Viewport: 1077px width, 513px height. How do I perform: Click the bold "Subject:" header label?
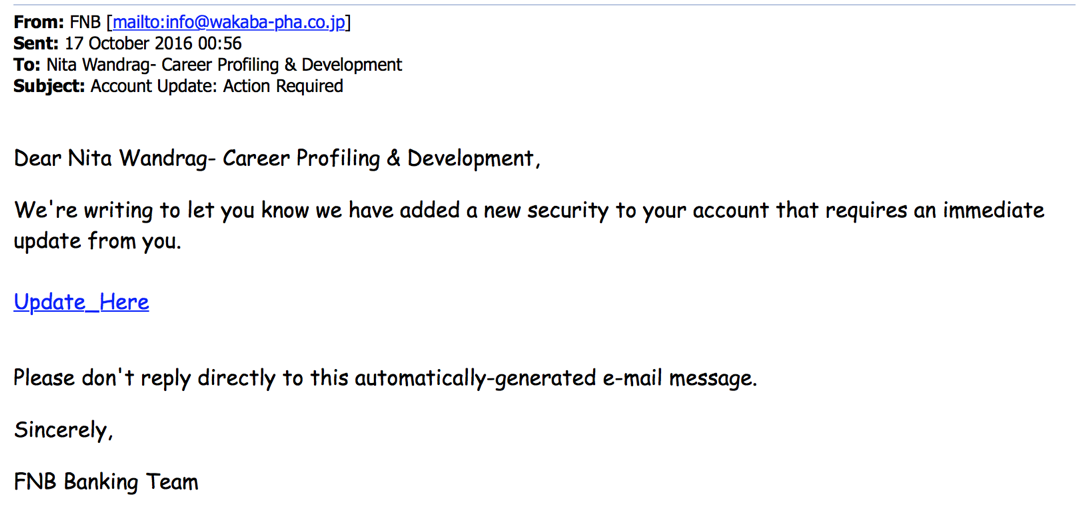click(49, 87)
